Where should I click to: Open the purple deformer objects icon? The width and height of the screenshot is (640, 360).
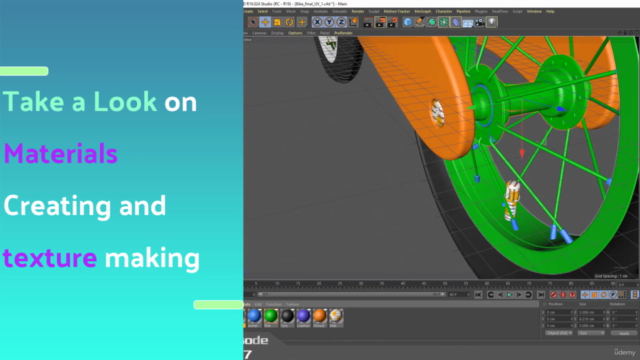click(456, 22)
